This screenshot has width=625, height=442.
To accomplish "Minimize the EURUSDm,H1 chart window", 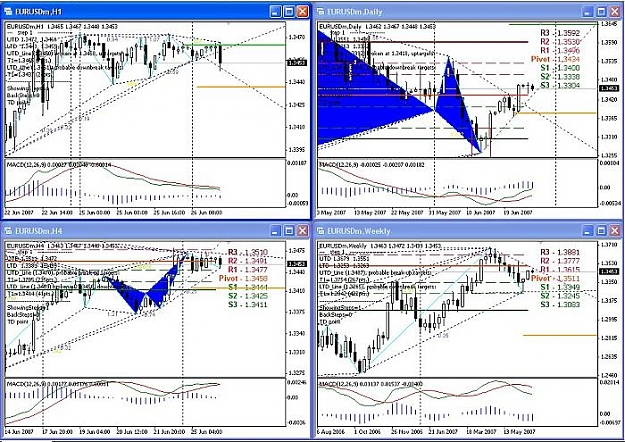I will pyautogui.click(x=275, y=12).
